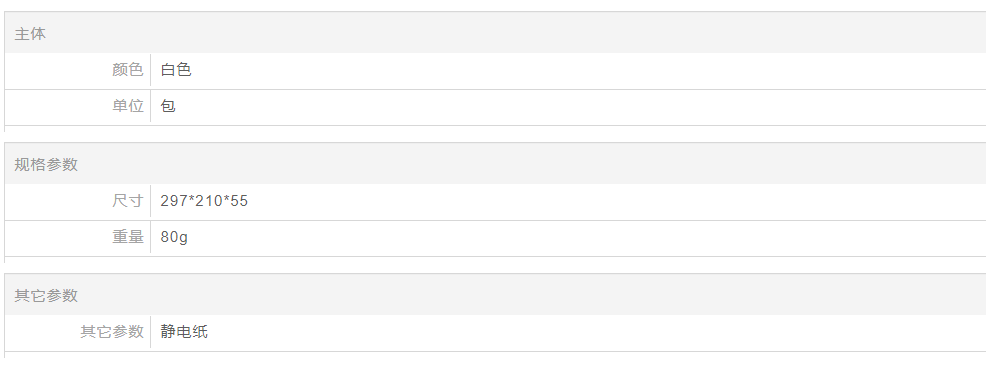
Task: Click the blank area of the 尺寸 row
Action: point(617,201)
